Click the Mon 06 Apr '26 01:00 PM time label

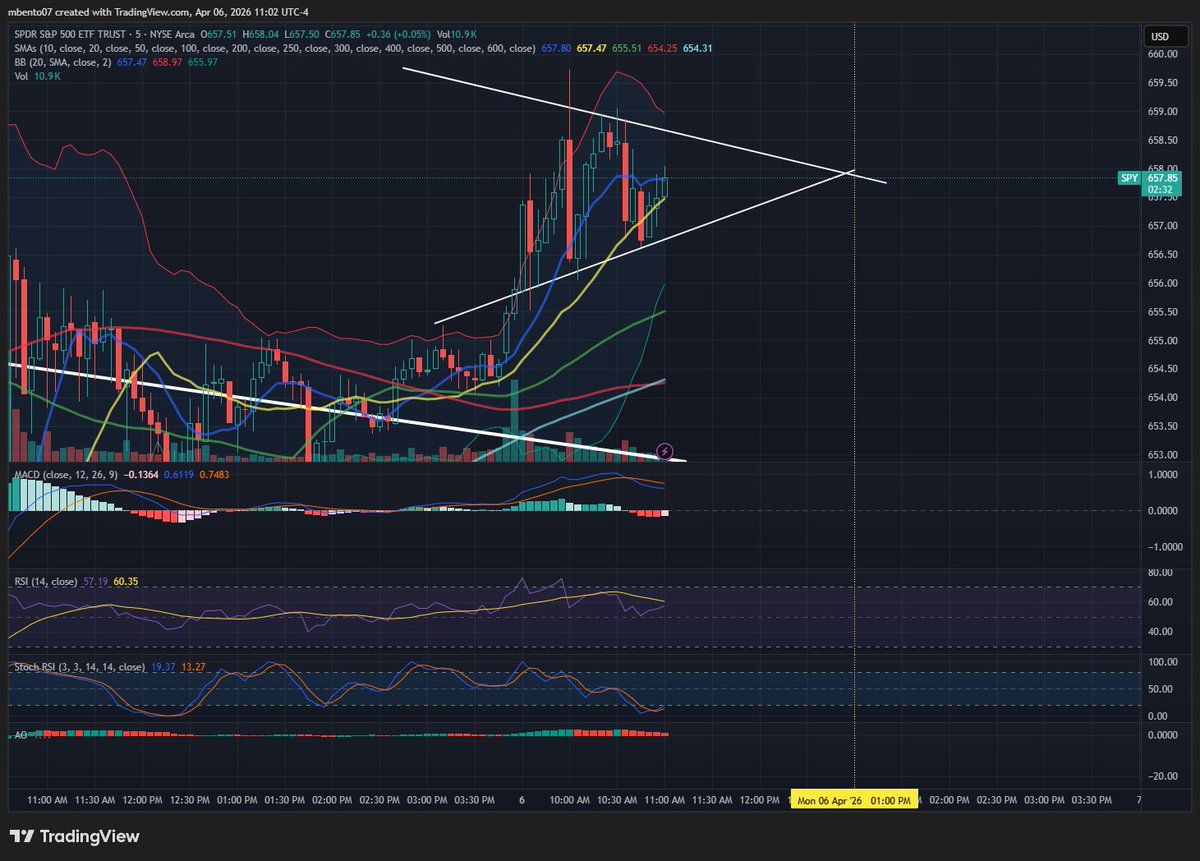pos(854,801)
